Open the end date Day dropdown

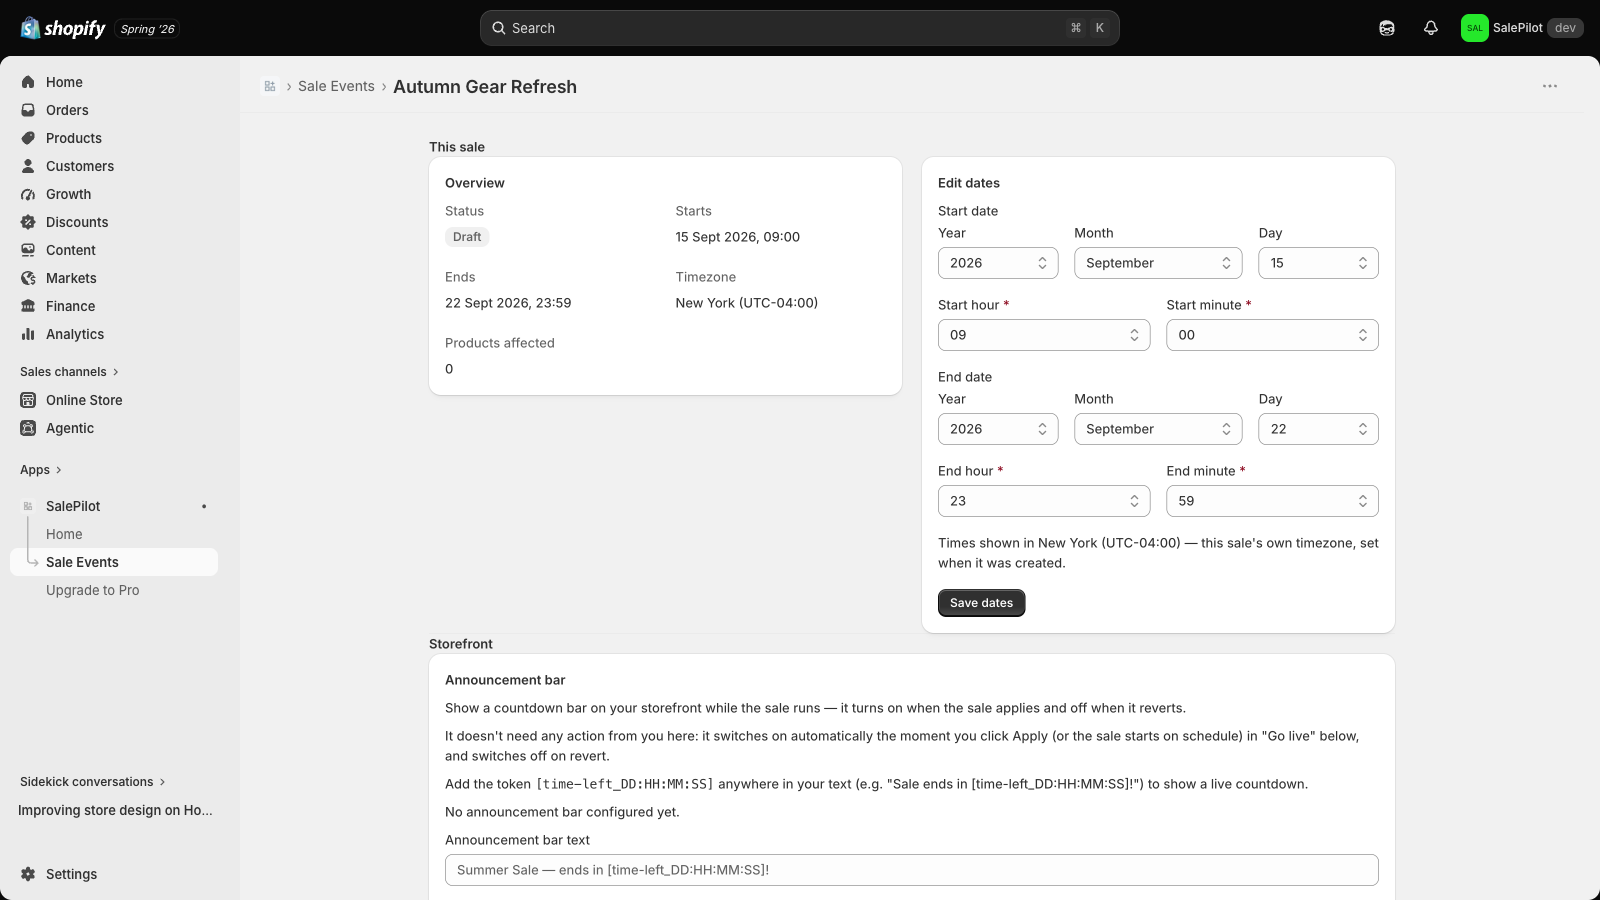1318,429
